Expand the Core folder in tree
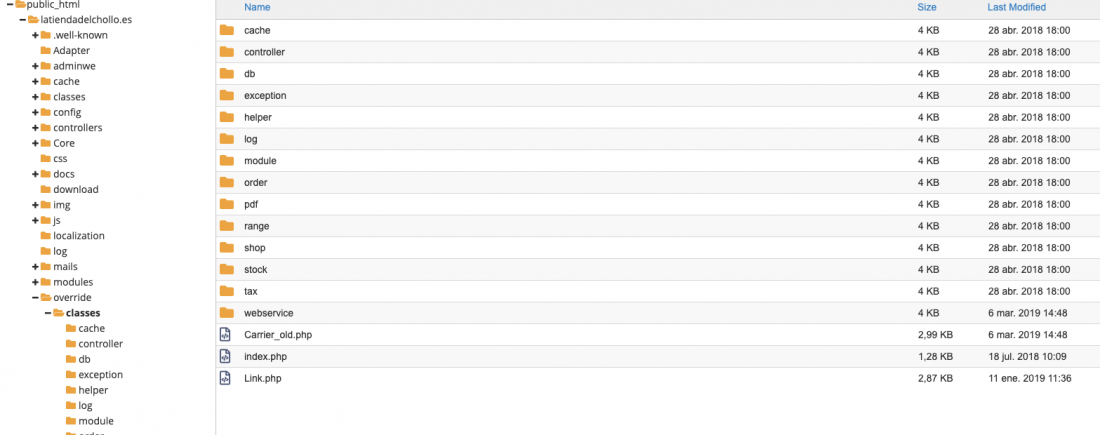Viewport: 1100px width, 435px height. pyautogui.click(x=35, y=143)
